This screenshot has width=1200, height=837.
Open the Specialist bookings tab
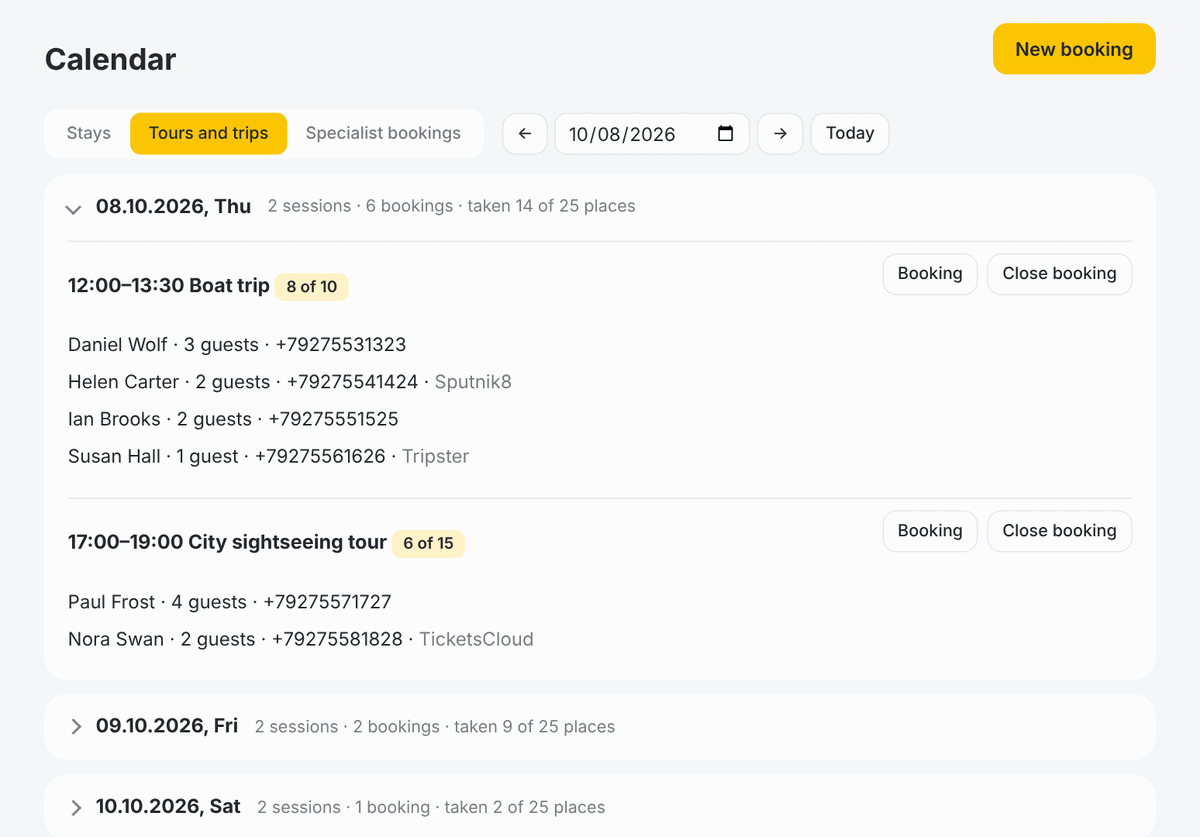click(383, 133)
